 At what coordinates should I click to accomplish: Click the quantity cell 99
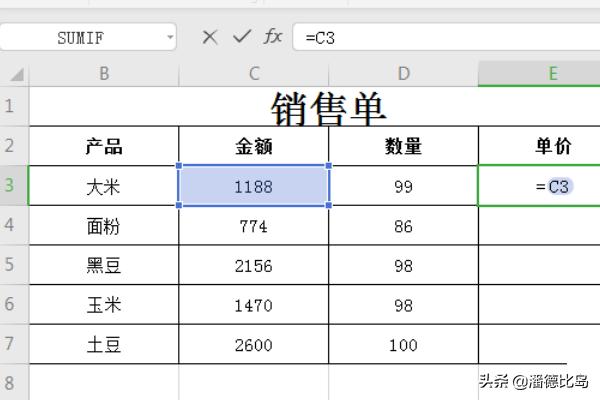(403, 186)
